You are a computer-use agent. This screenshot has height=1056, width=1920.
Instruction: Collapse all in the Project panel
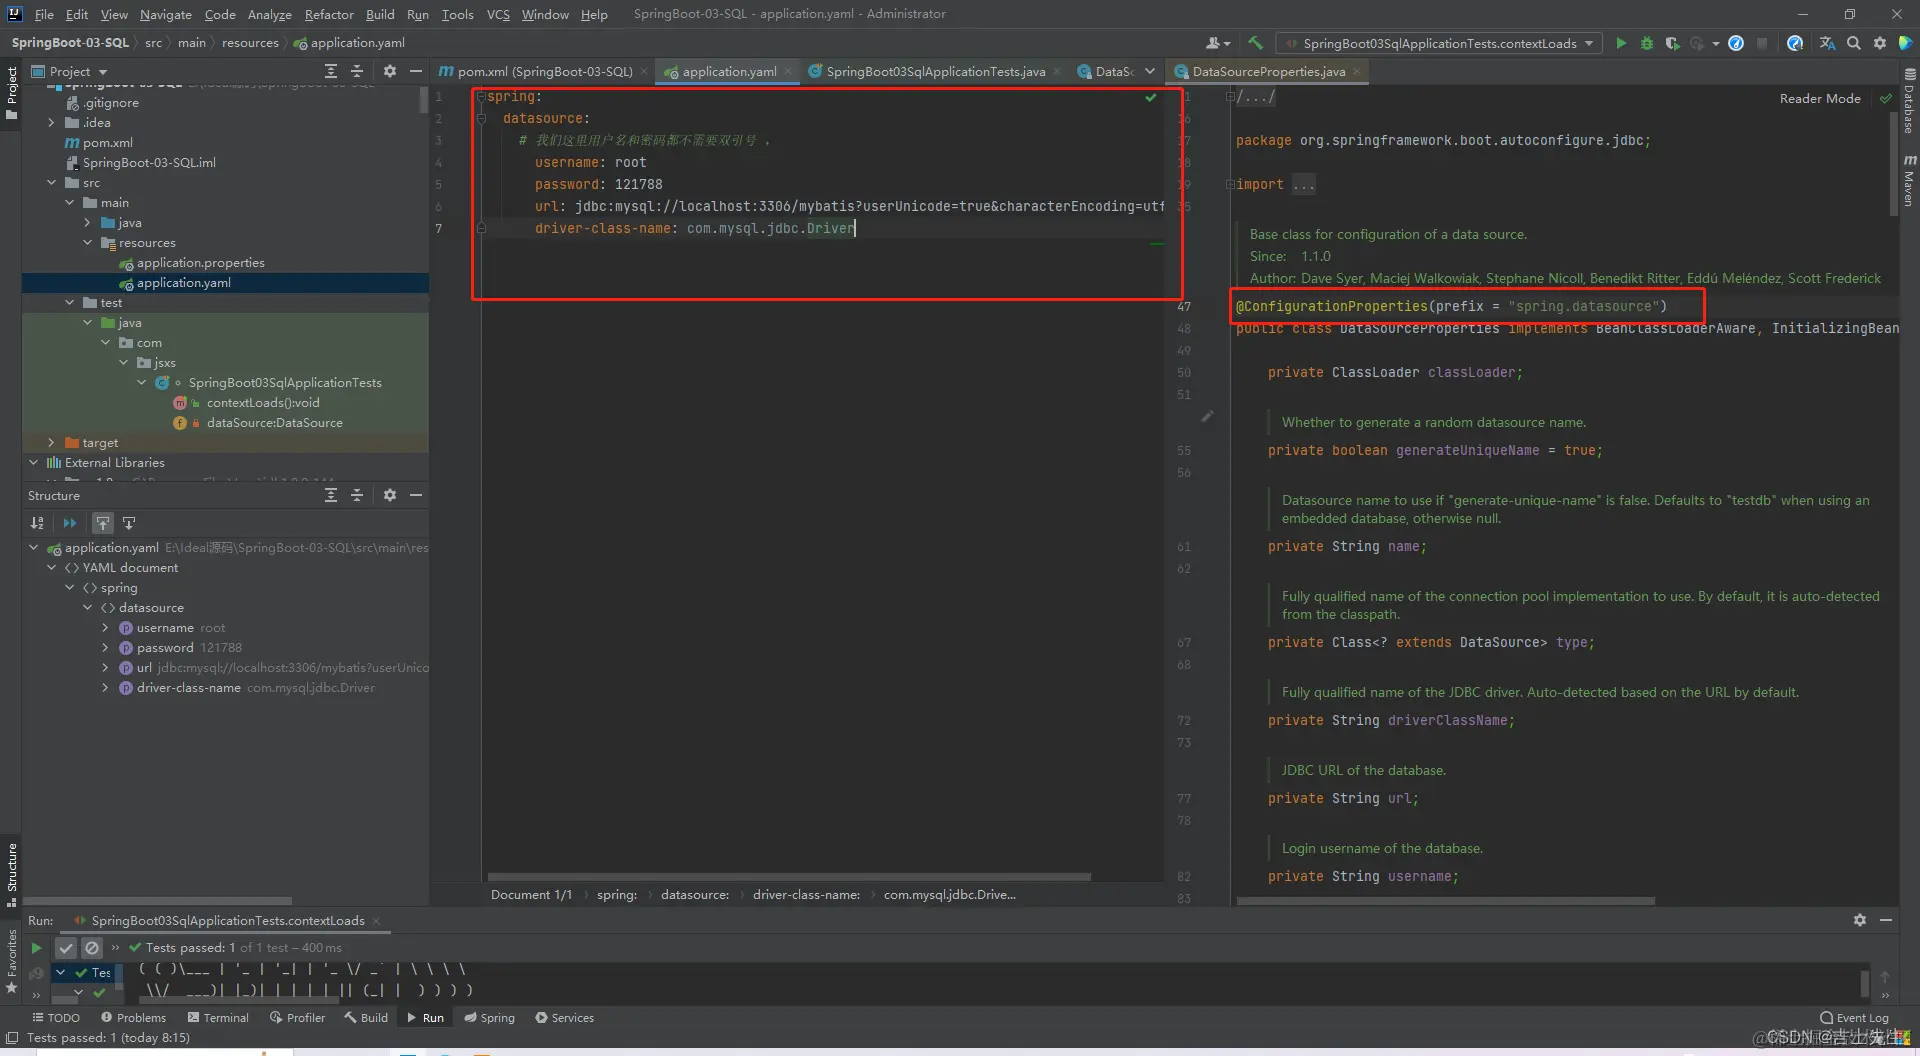(x=357, y=71)
